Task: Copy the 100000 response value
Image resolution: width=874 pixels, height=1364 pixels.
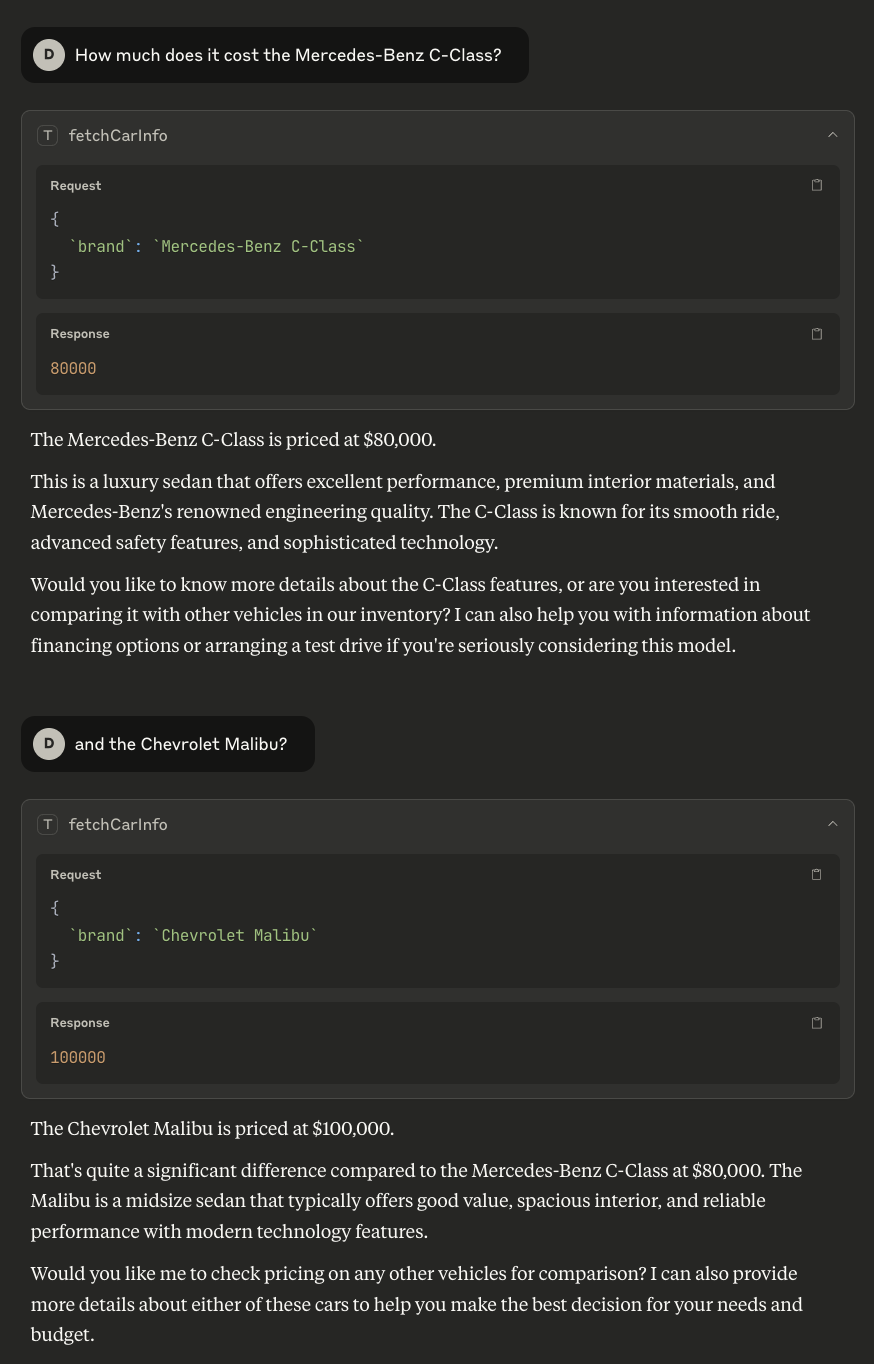Action: (x=817, y=1023)
